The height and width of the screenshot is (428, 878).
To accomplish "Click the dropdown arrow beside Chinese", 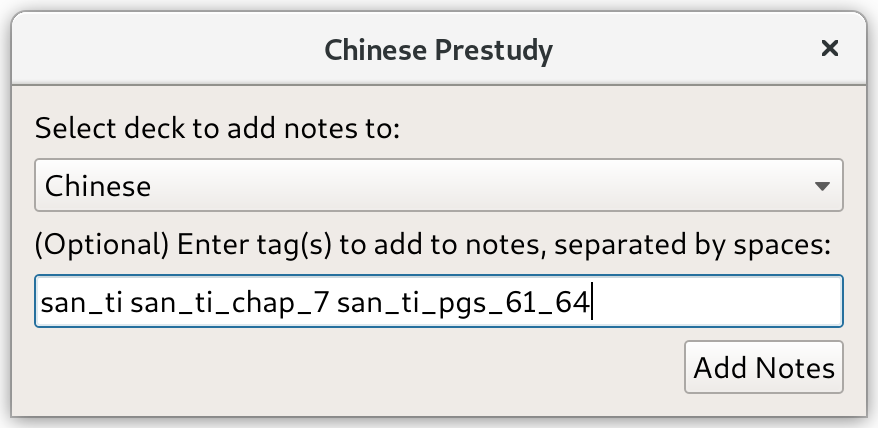I will pos(822,186).
